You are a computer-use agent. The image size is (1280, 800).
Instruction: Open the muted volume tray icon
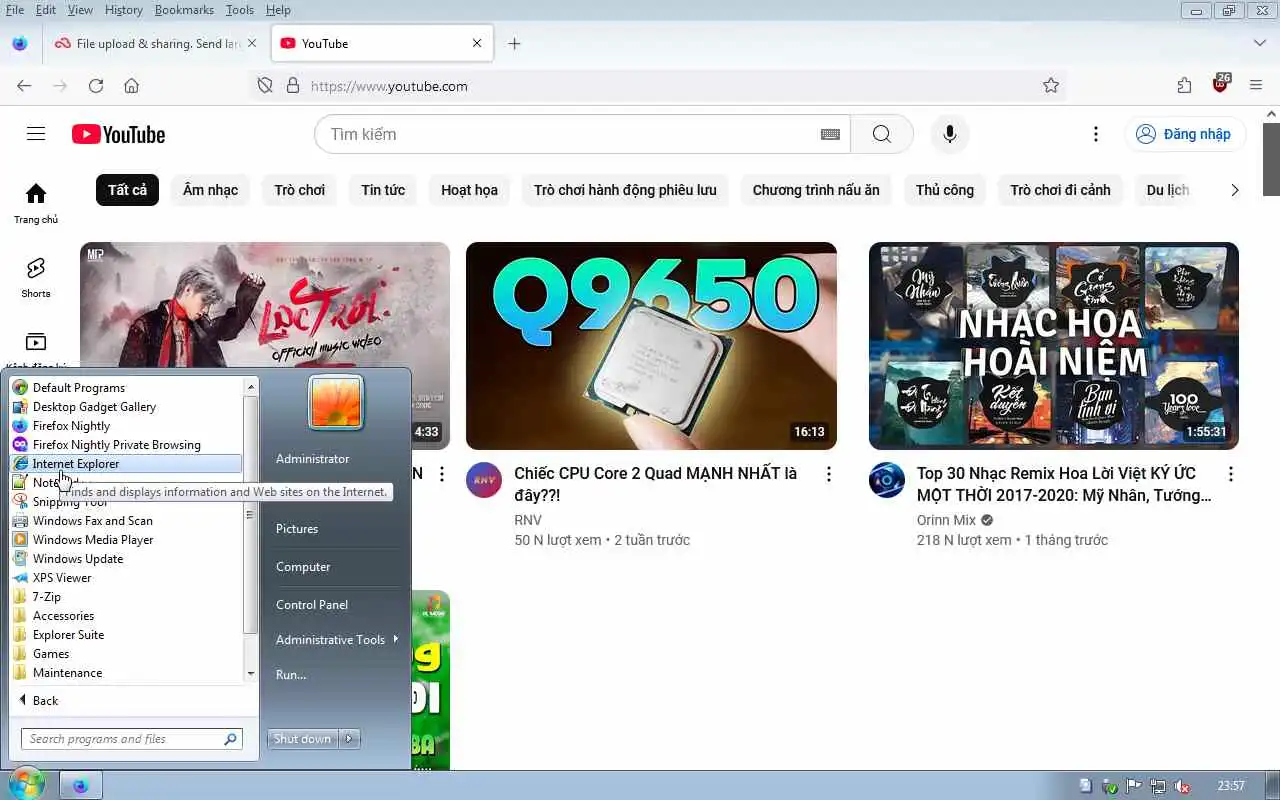(1182, 786)
